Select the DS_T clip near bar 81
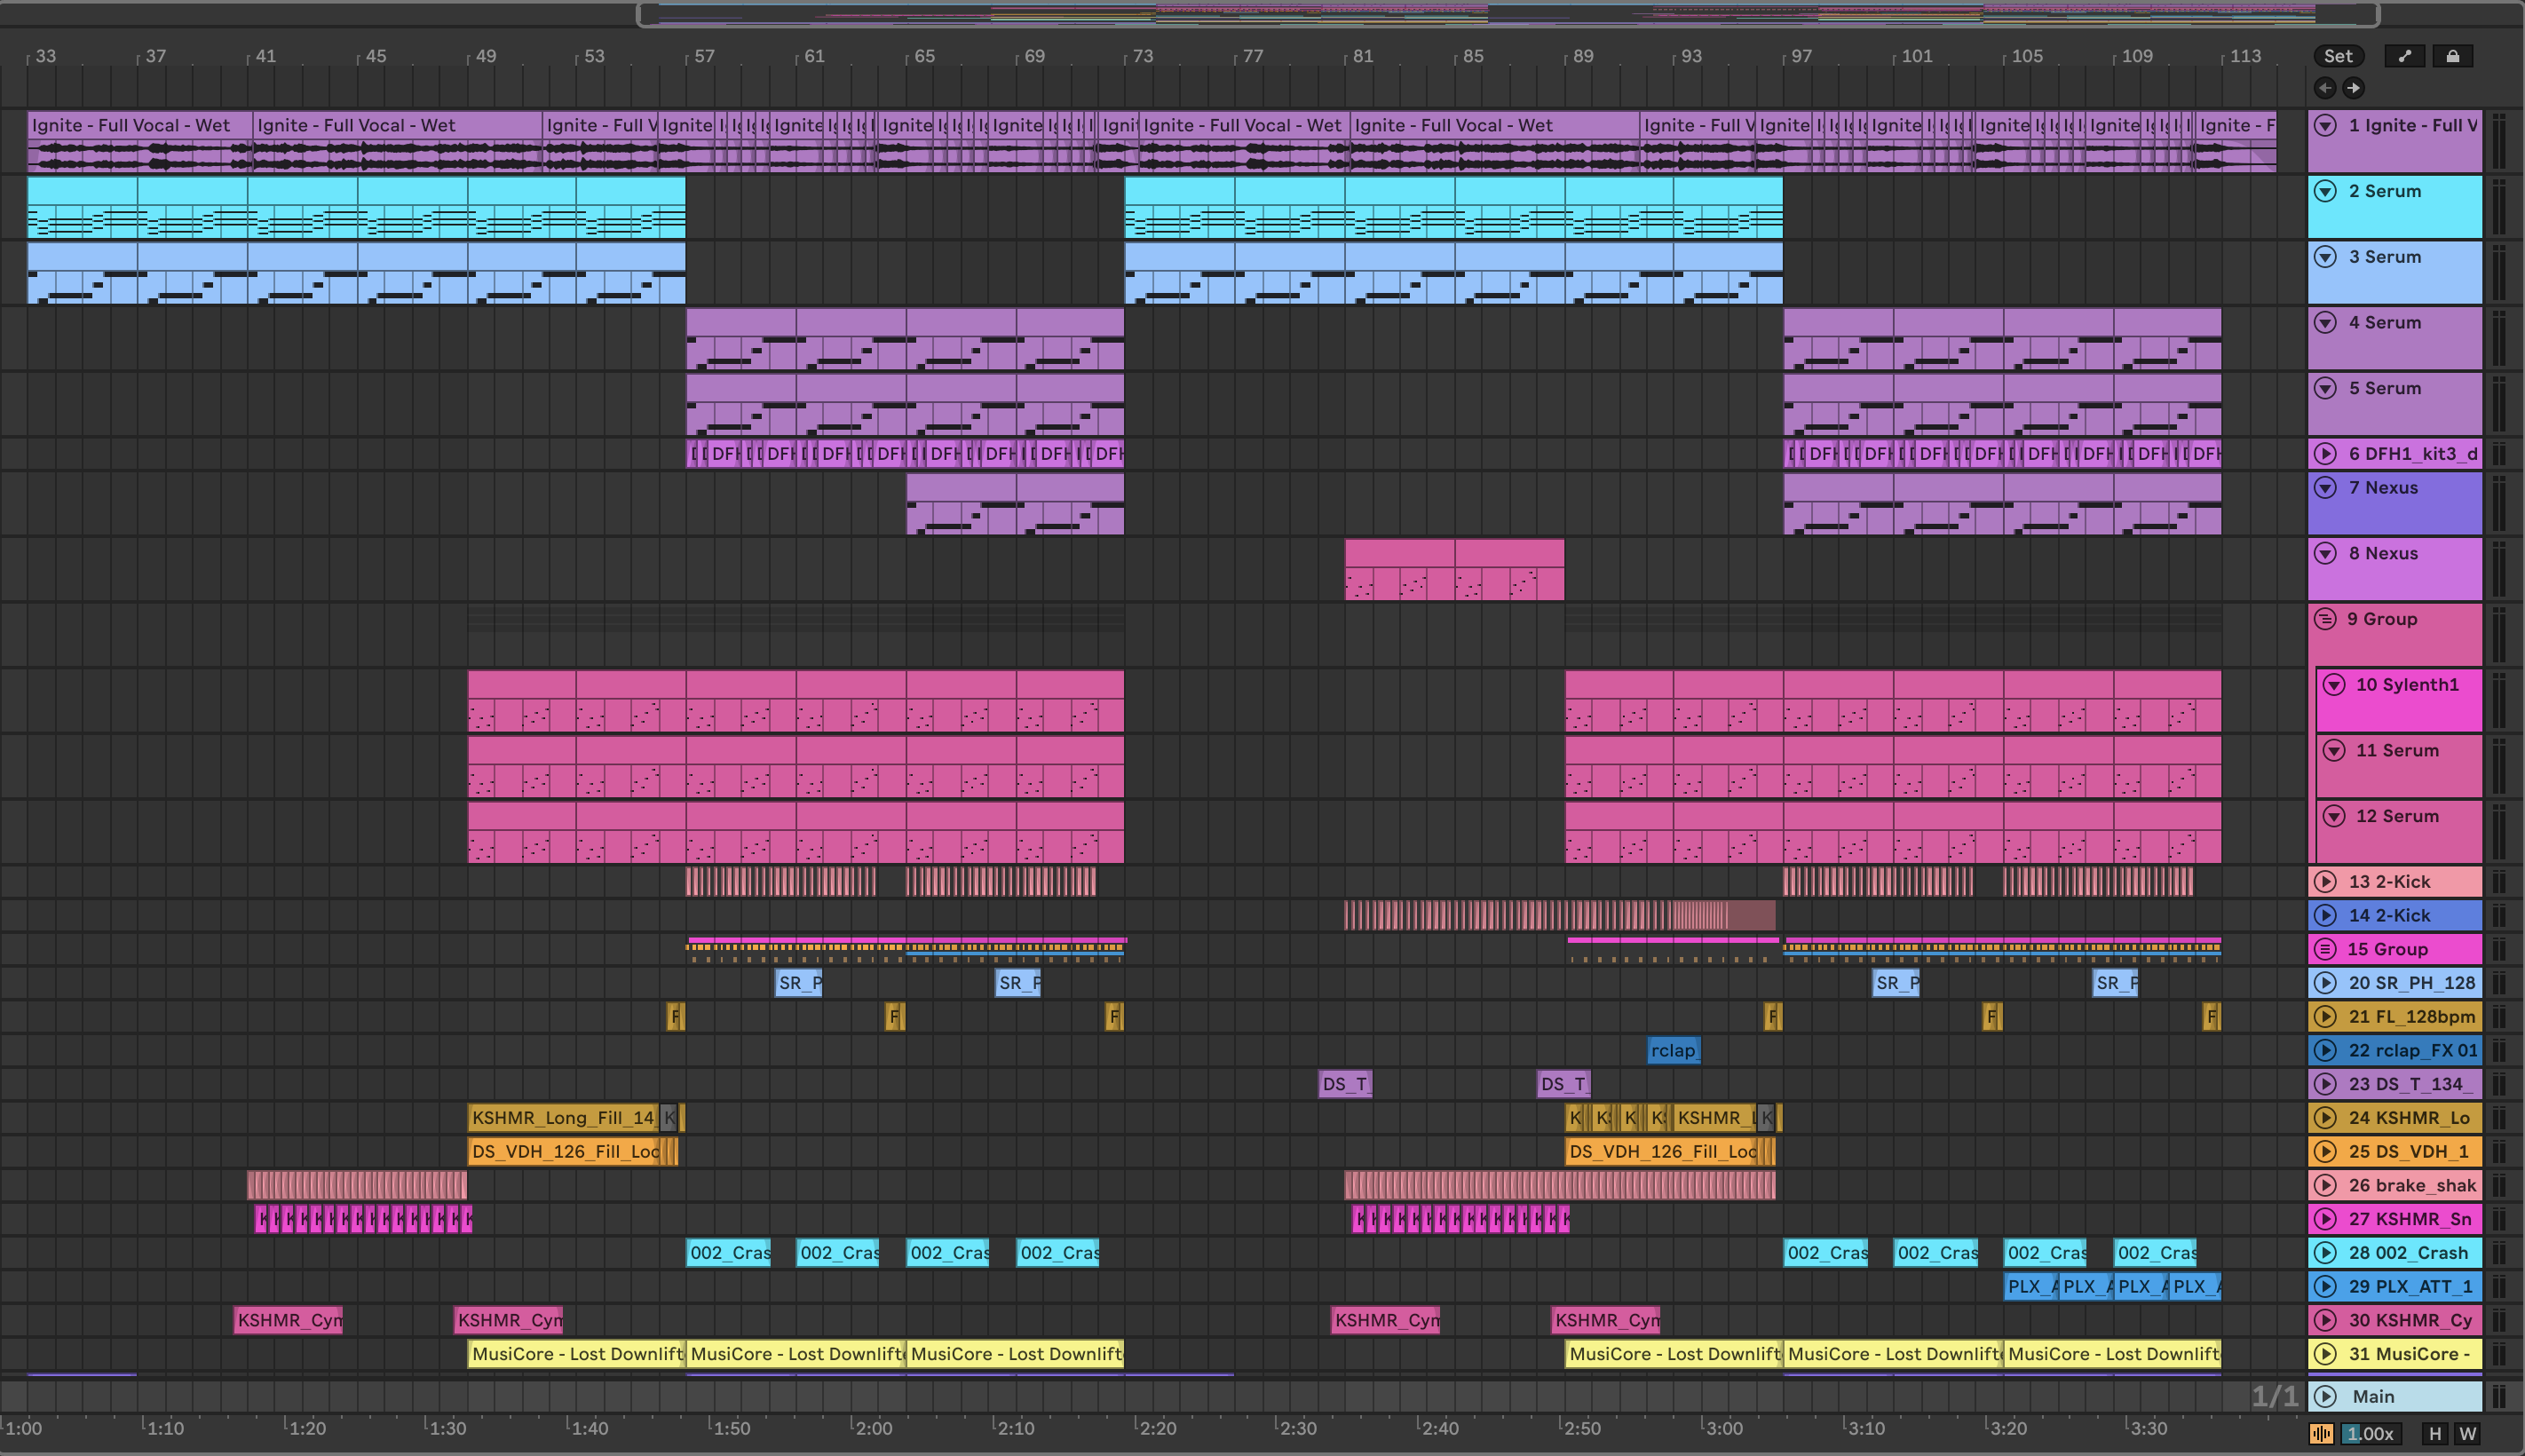 pyautogui.click(x=1345, y=1084)
